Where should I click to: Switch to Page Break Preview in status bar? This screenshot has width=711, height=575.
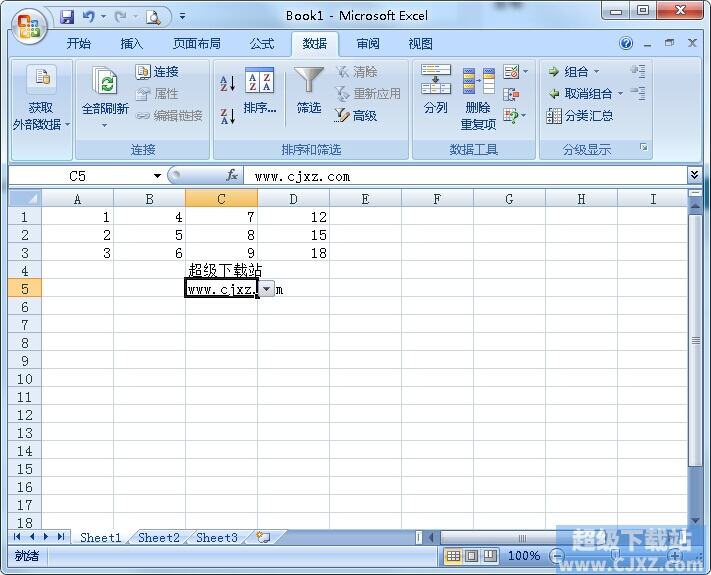[x=491, y=556]
